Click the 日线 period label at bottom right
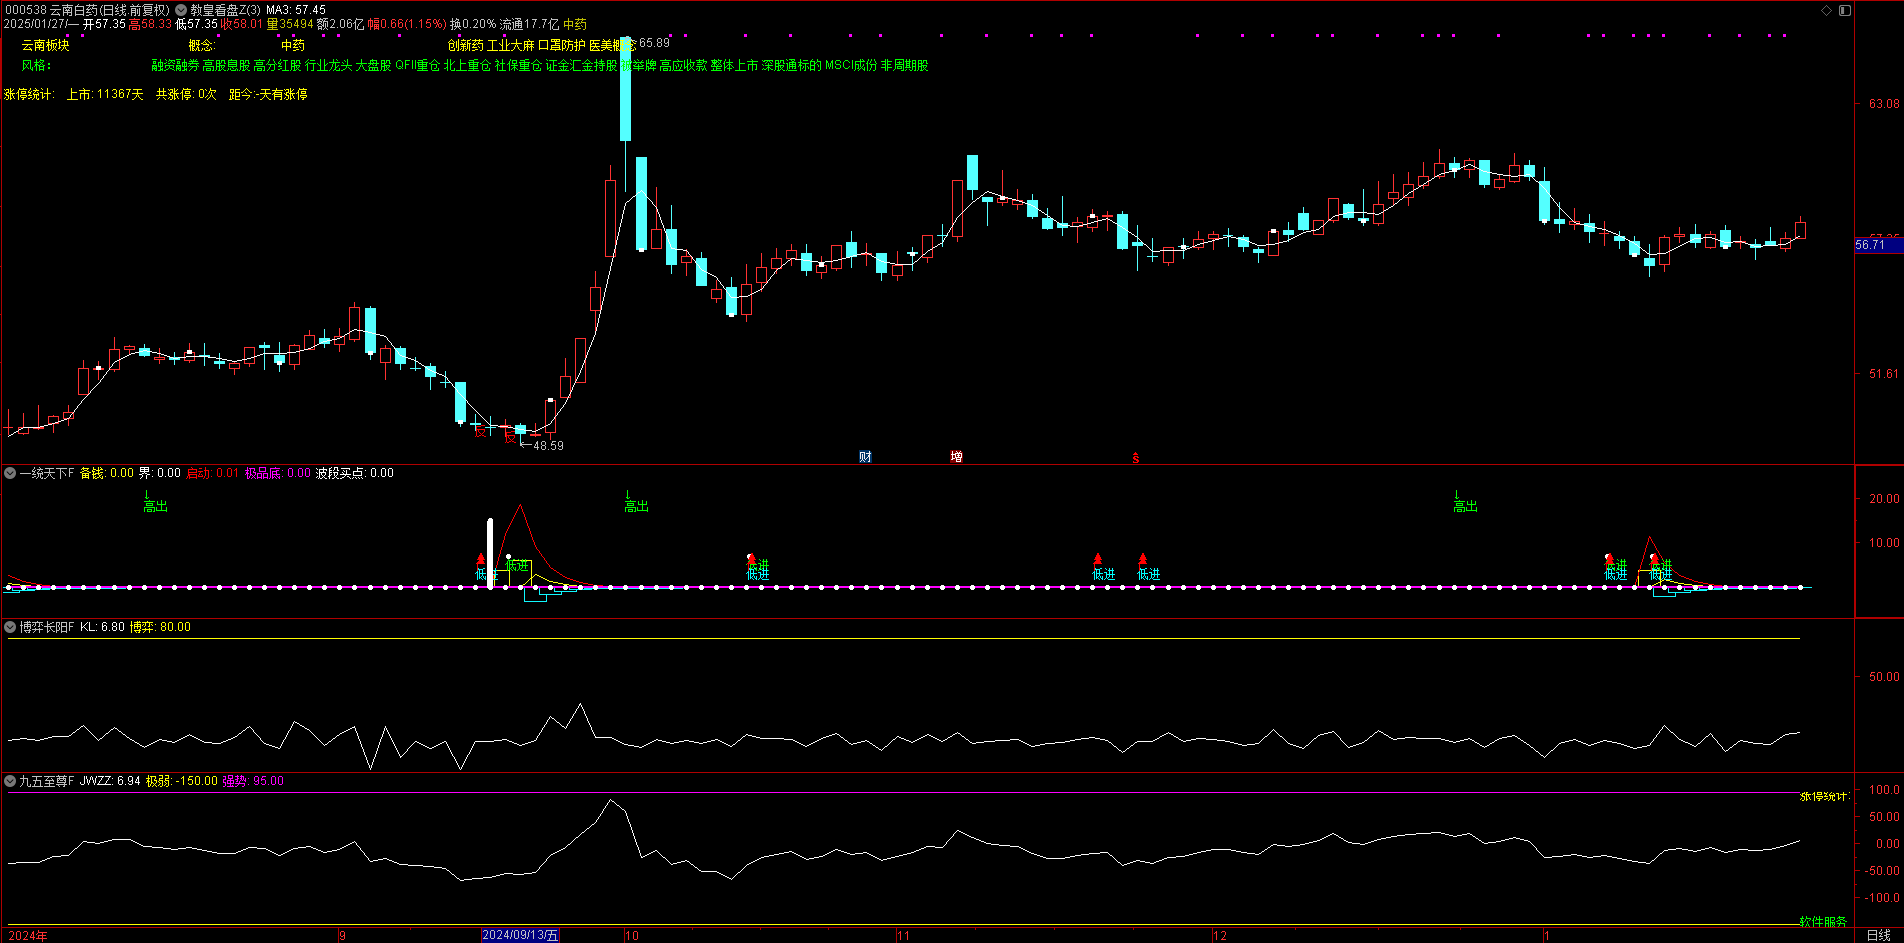This screenshot has width=1904, height=943. click(x=1879, y=935)
